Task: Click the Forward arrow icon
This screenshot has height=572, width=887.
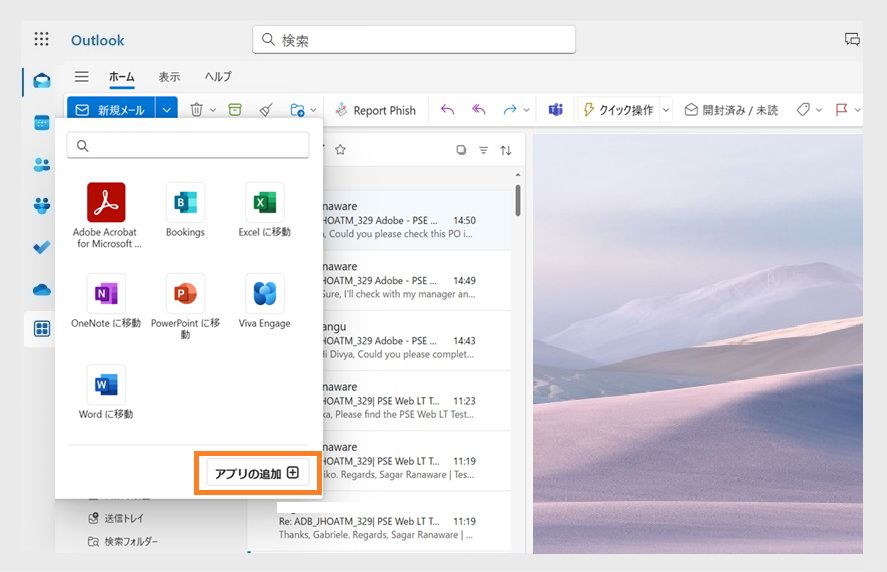Action: [510, 110]
